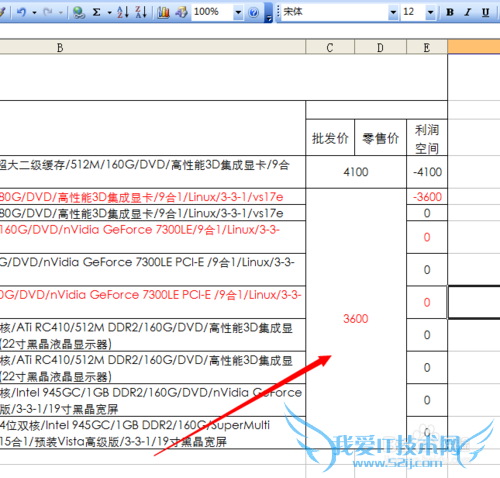Open the font size dropdown arrow
This screenshot has width=500, height=478.
click(431, 13)
